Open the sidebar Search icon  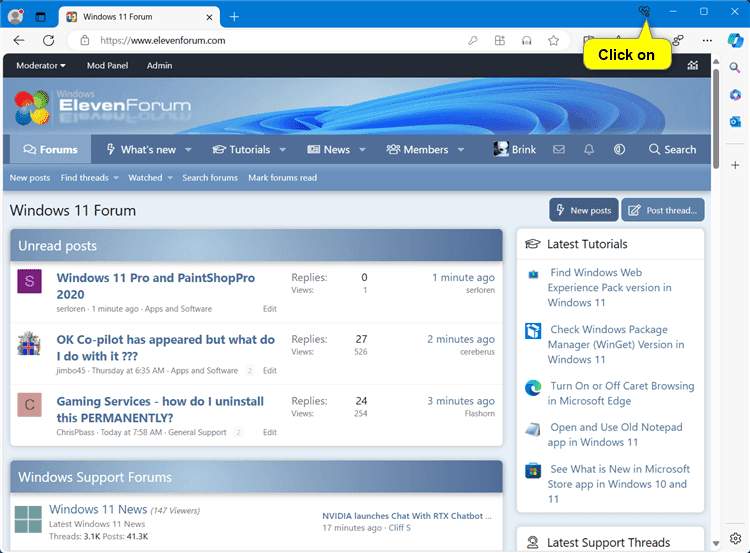click(x=735, y=67)
